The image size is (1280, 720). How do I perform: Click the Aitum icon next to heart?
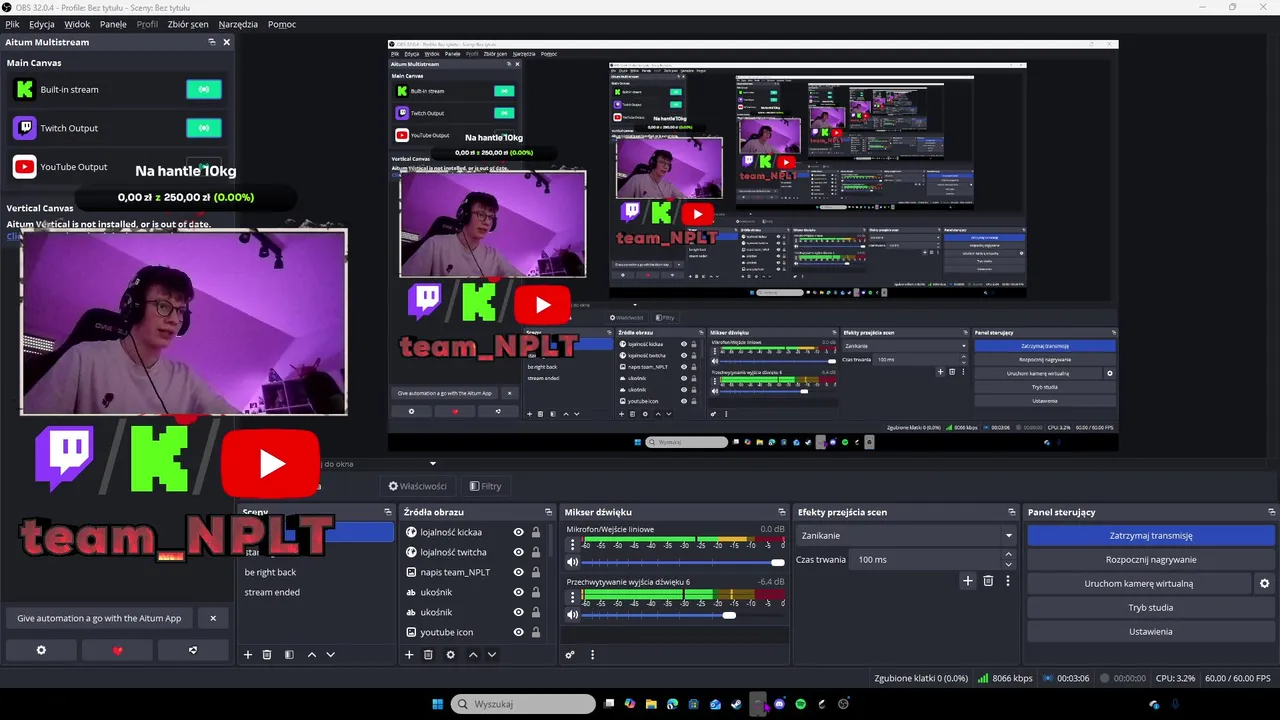click(x=193, y=650)
